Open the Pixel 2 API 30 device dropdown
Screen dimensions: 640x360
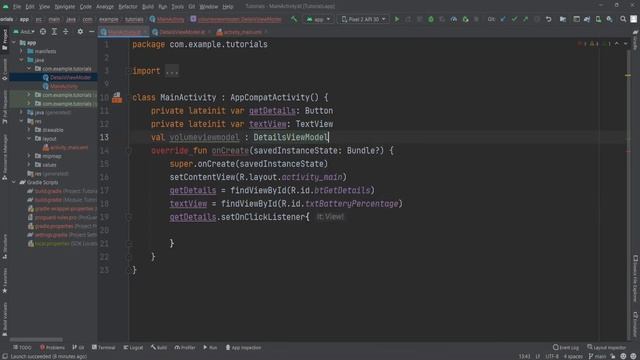(363, 19)
